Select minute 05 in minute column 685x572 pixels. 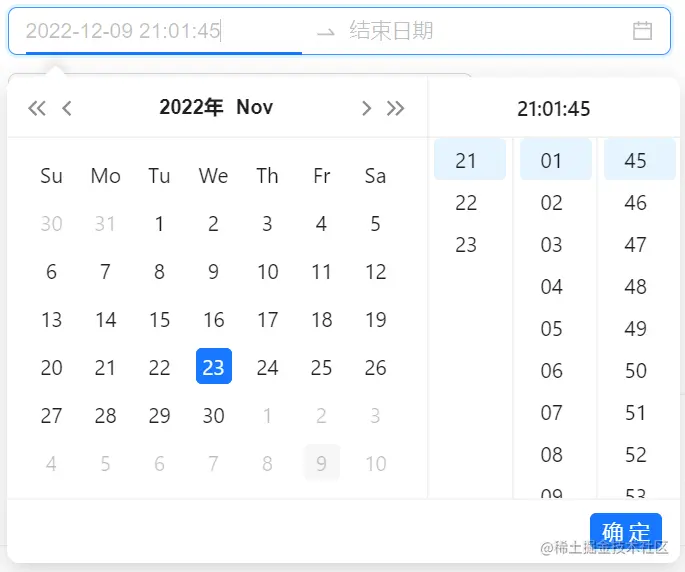pos(552,329)
